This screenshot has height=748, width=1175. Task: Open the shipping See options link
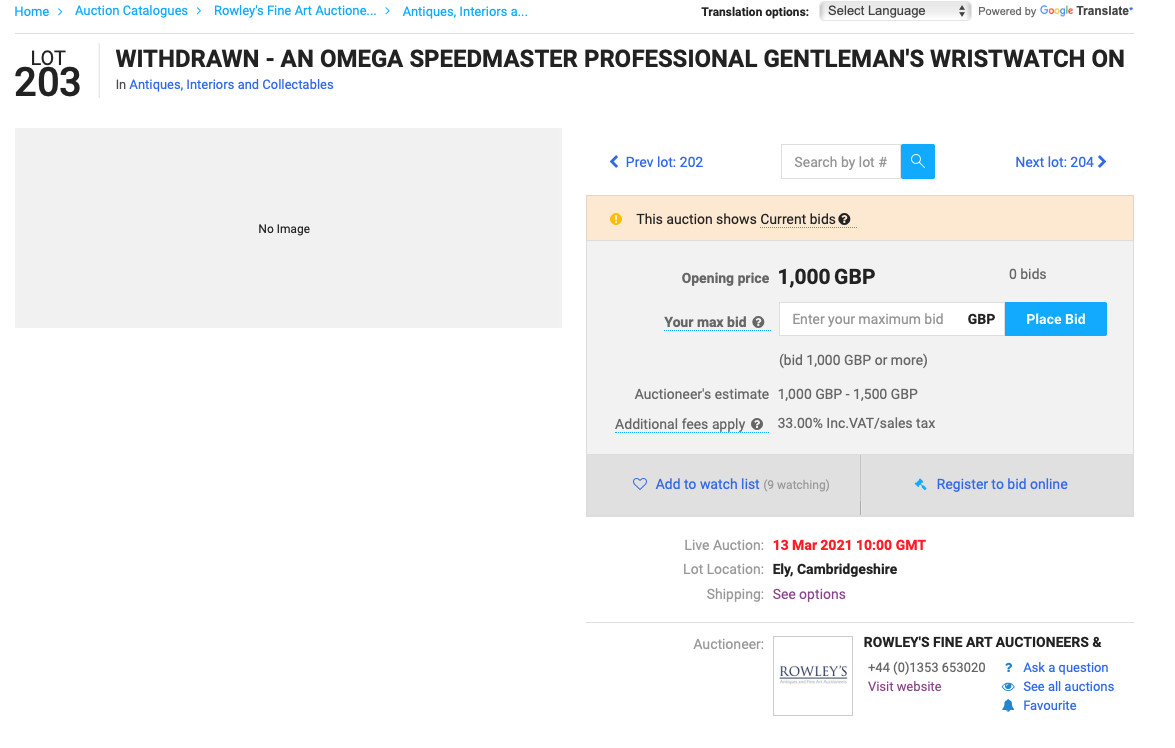pos(809,594)
